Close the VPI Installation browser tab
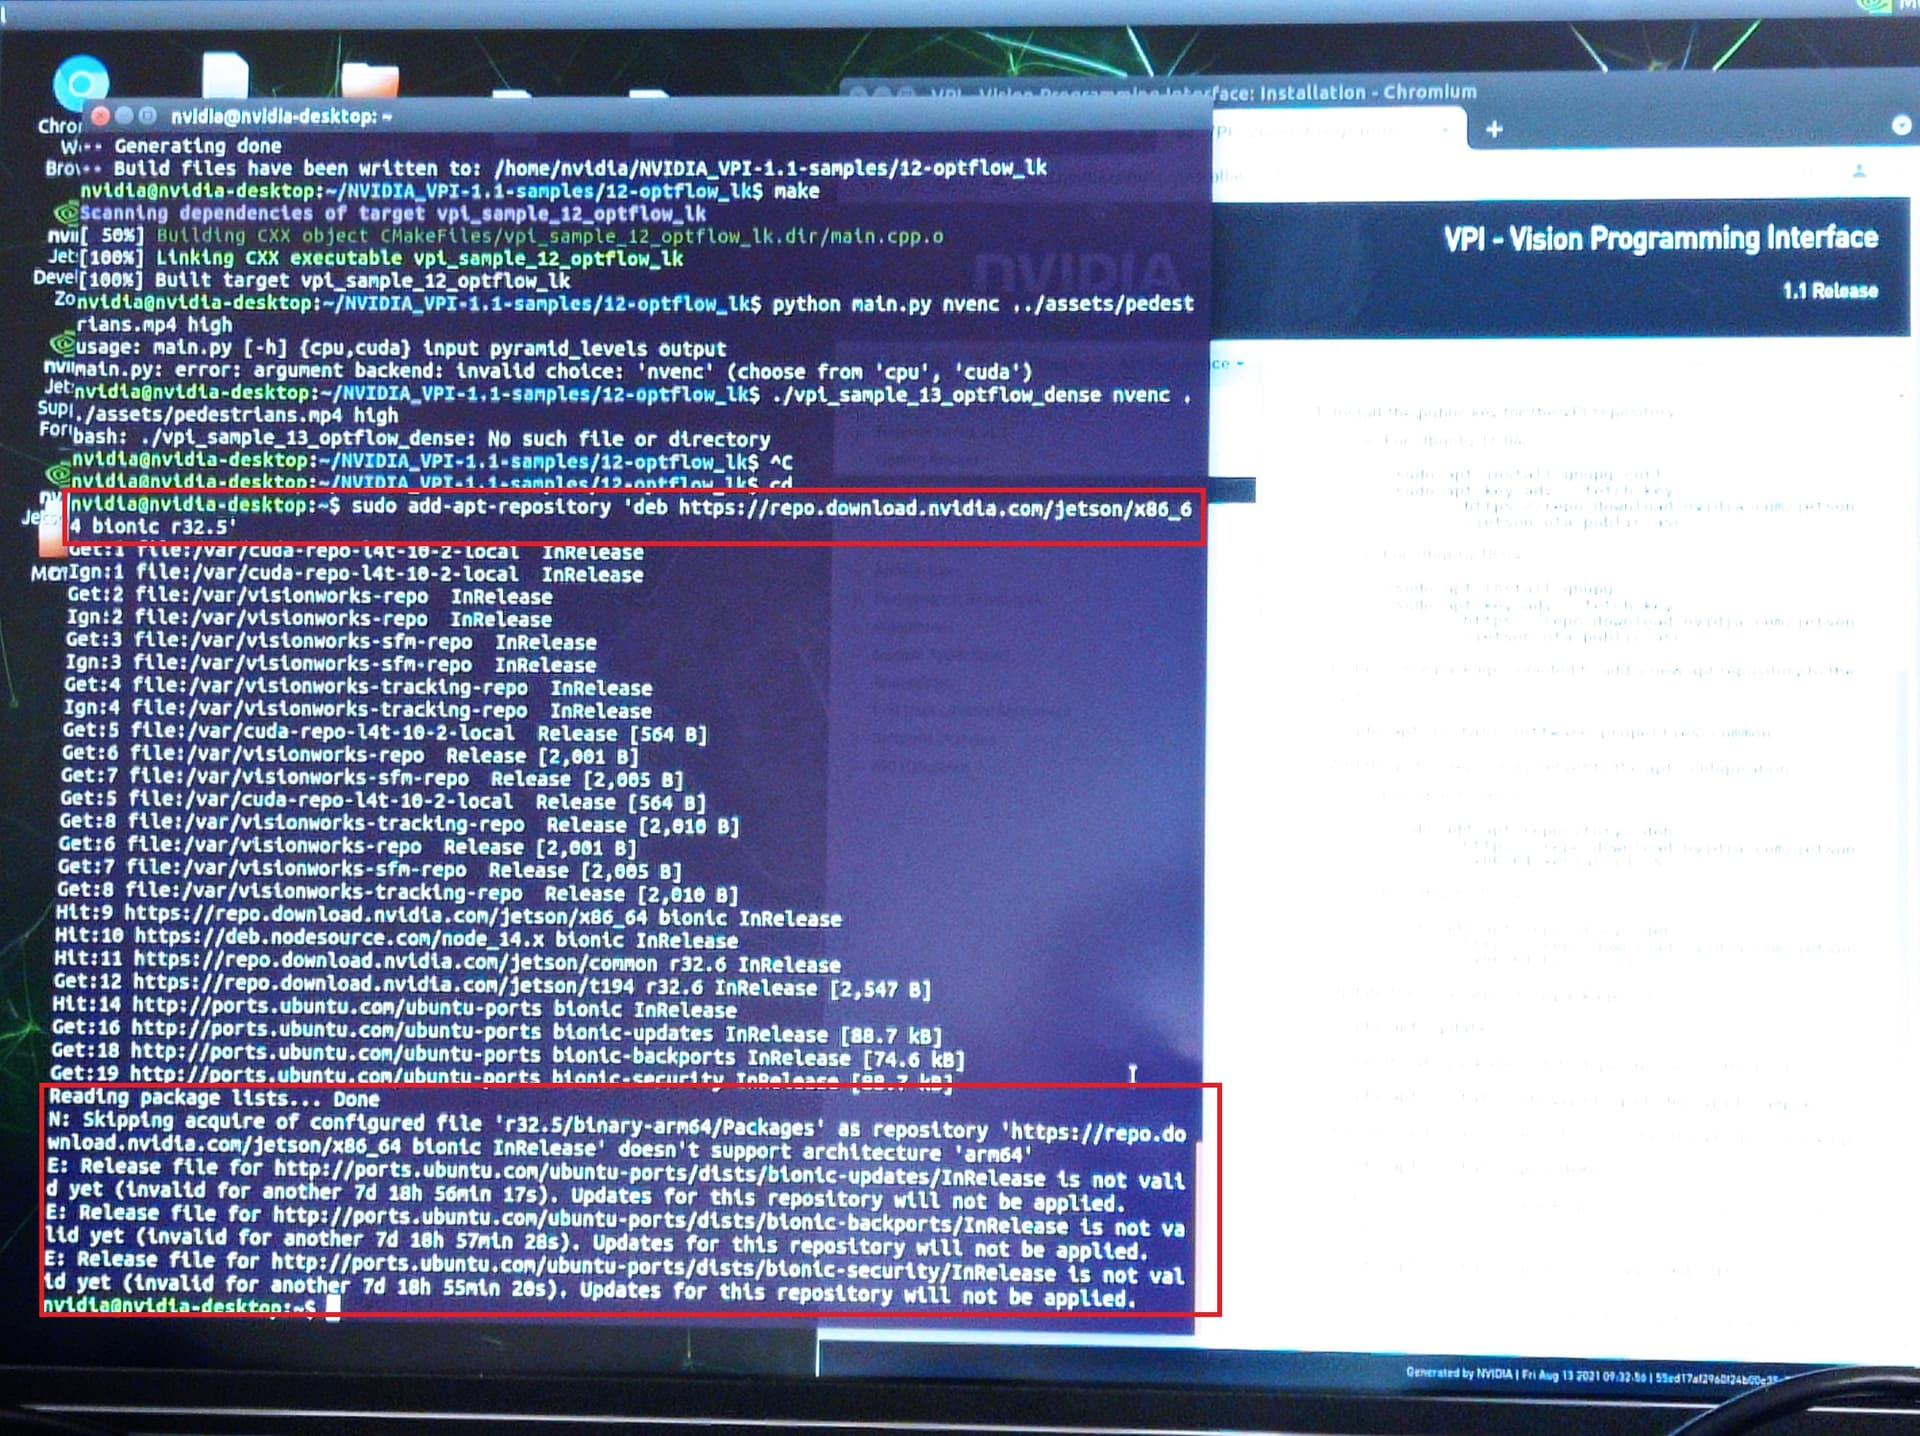 tap(1444, 130)
